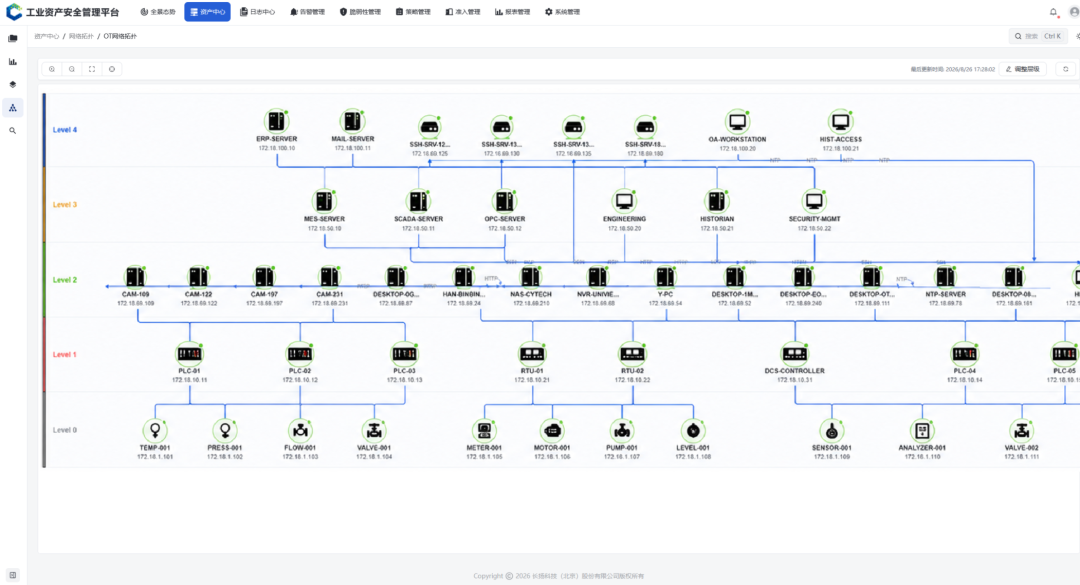Viewport: 1080px width, 585px height.
Task: Select the TEMP-001 sensor node
Action: 155,431
